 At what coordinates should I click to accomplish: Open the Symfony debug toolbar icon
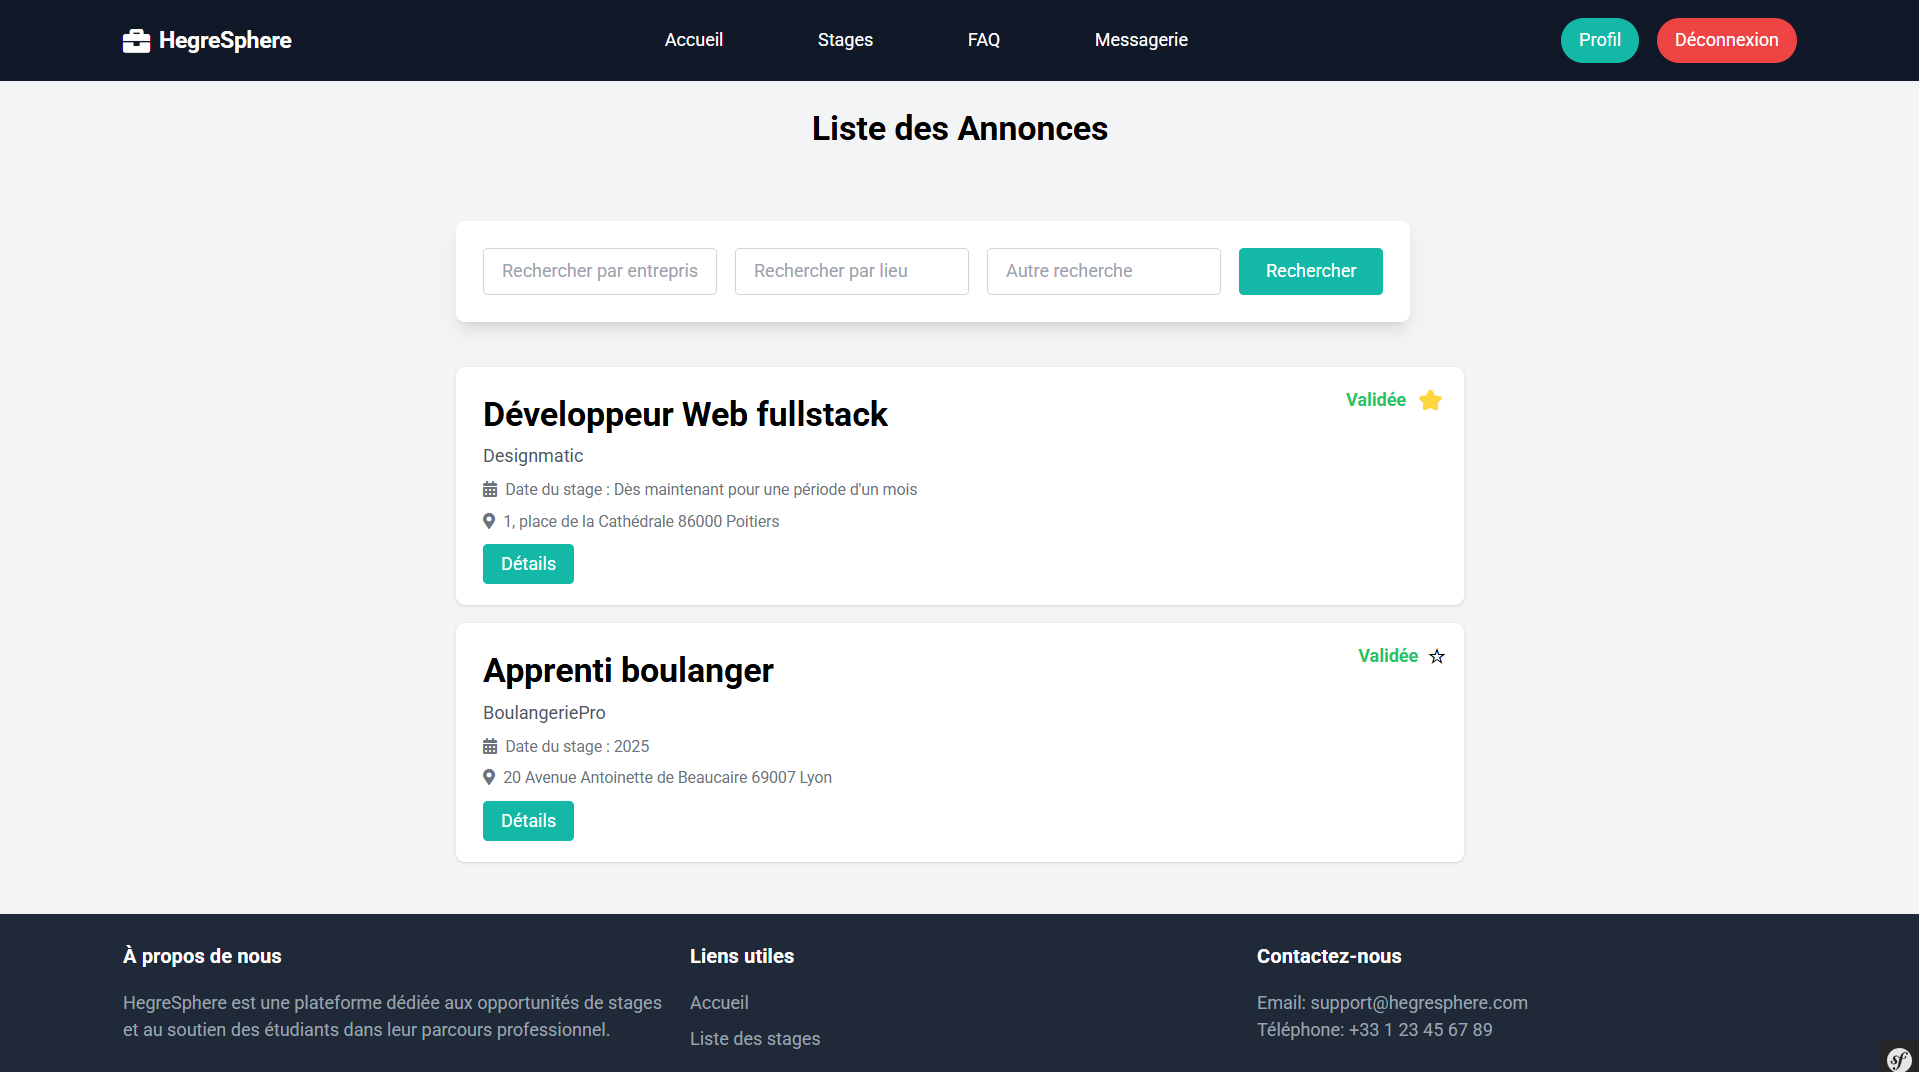pyautogui.click(x=1899, y=1059)
